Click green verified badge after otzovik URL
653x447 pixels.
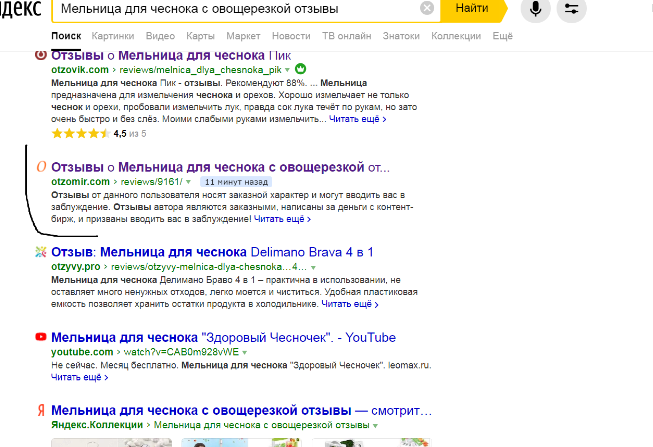(x=300, y=69)
